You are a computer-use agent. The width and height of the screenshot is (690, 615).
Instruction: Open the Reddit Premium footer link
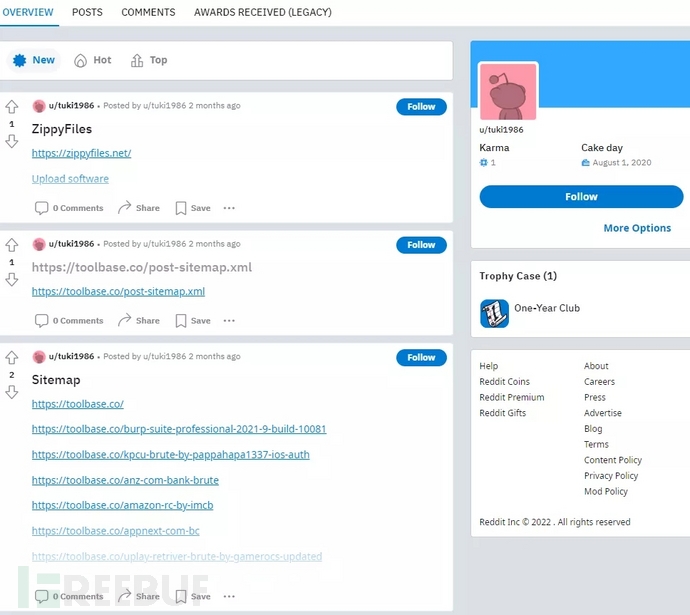click(x=512, y=397)
